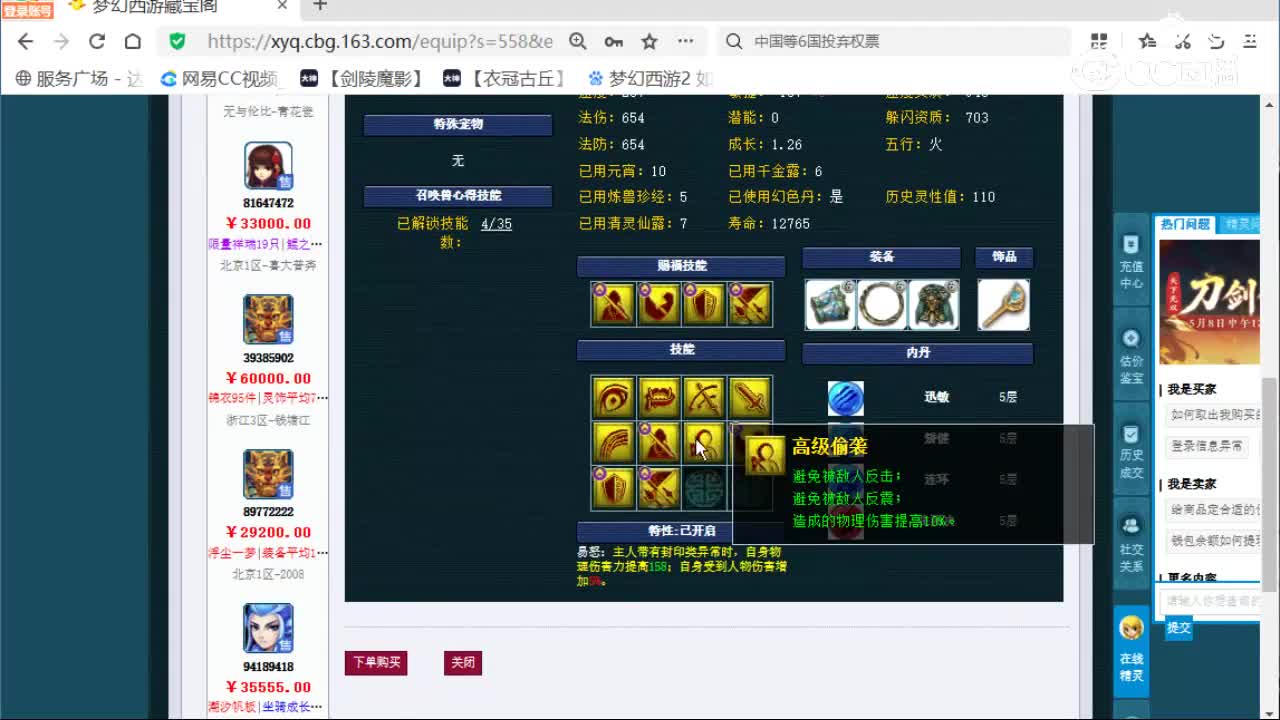Open the saved passwords key icon

(614, 41)
